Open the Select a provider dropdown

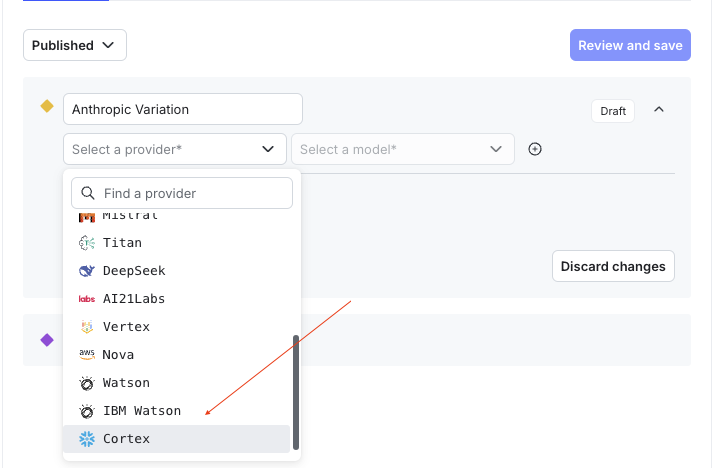pyautogui.click(x=174, y=149)
